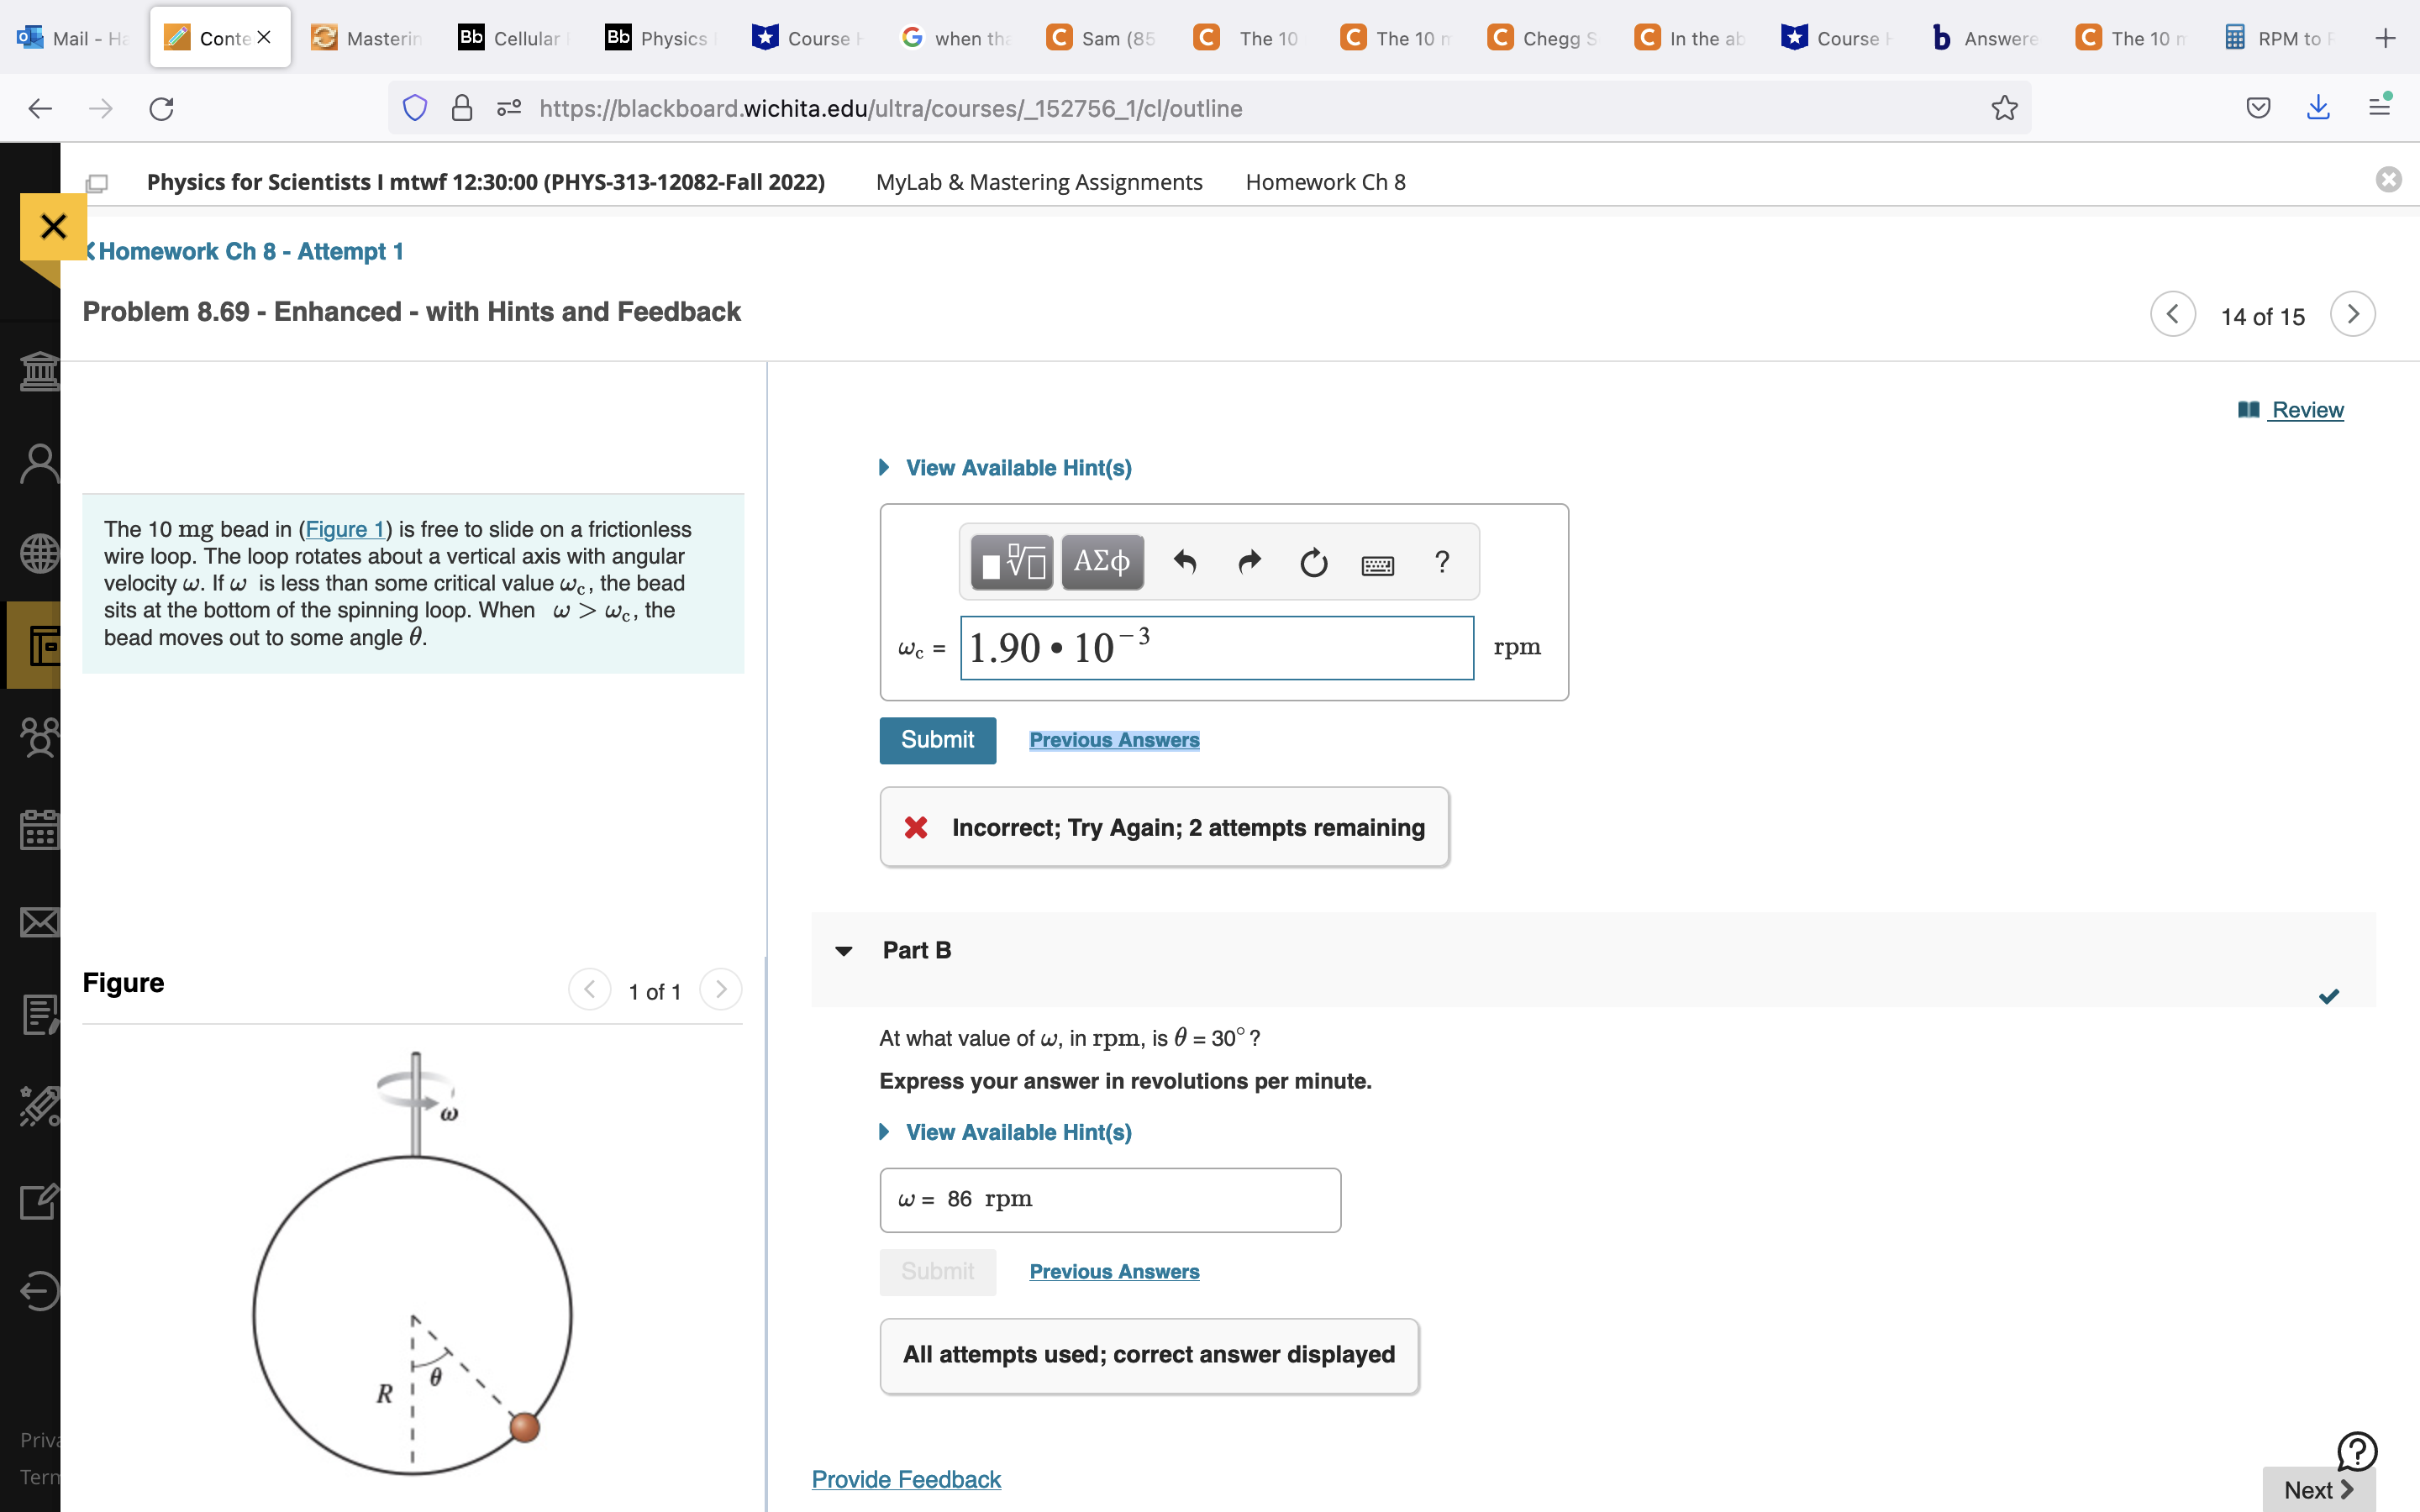2420x1512 pixels.
Task: Click the previous problem arrow button
Action: (x=2176, y=315)
